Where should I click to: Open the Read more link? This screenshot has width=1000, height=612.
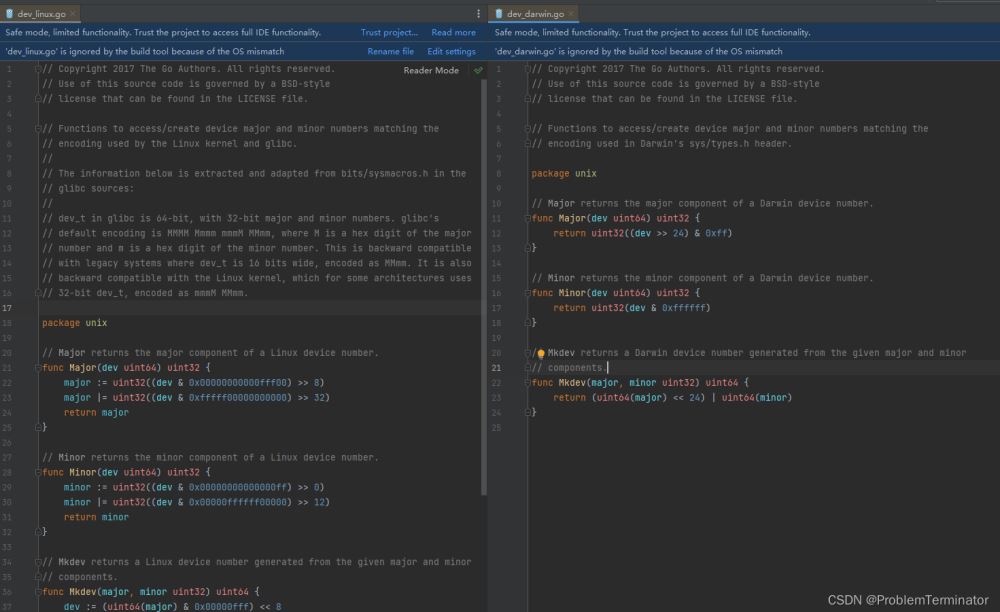(453, 33)
